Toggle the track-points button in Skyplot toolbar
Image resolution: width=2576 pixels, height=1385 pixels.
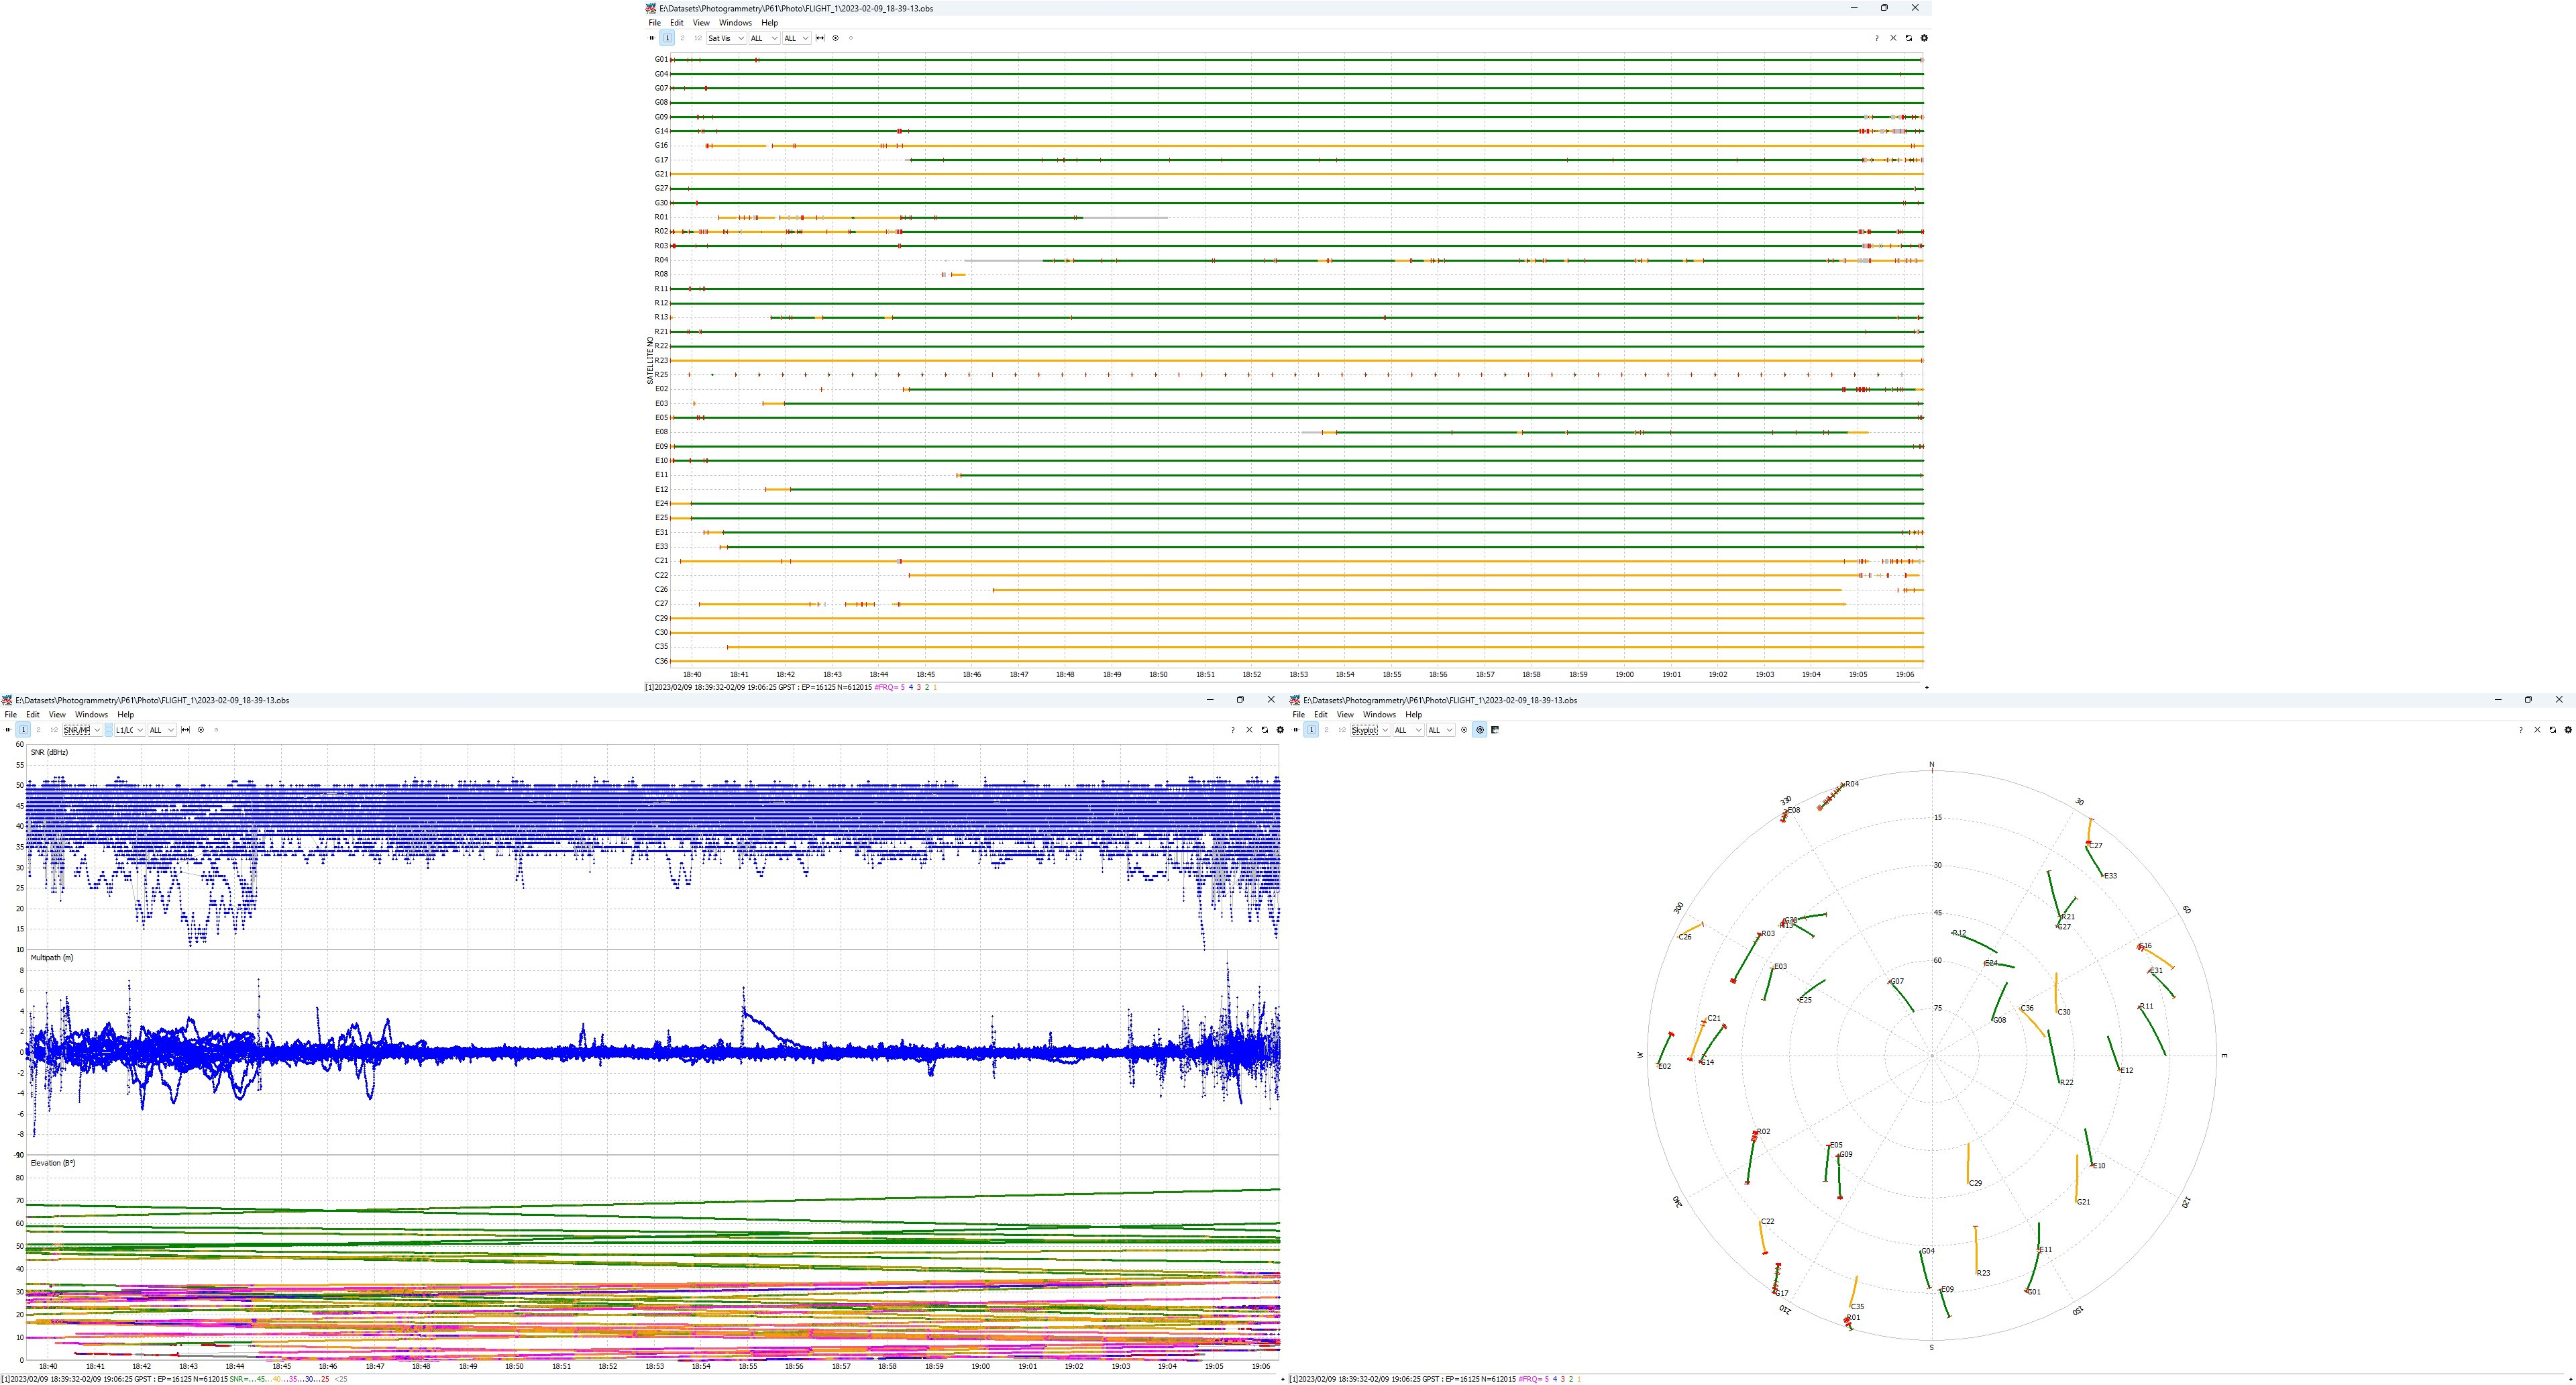1480,730
